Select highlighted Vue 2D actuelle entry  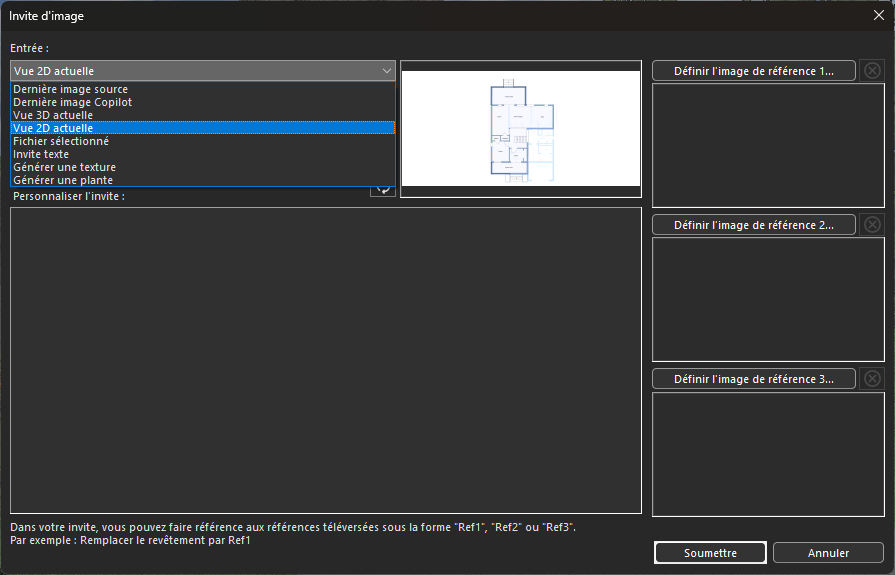203,128
